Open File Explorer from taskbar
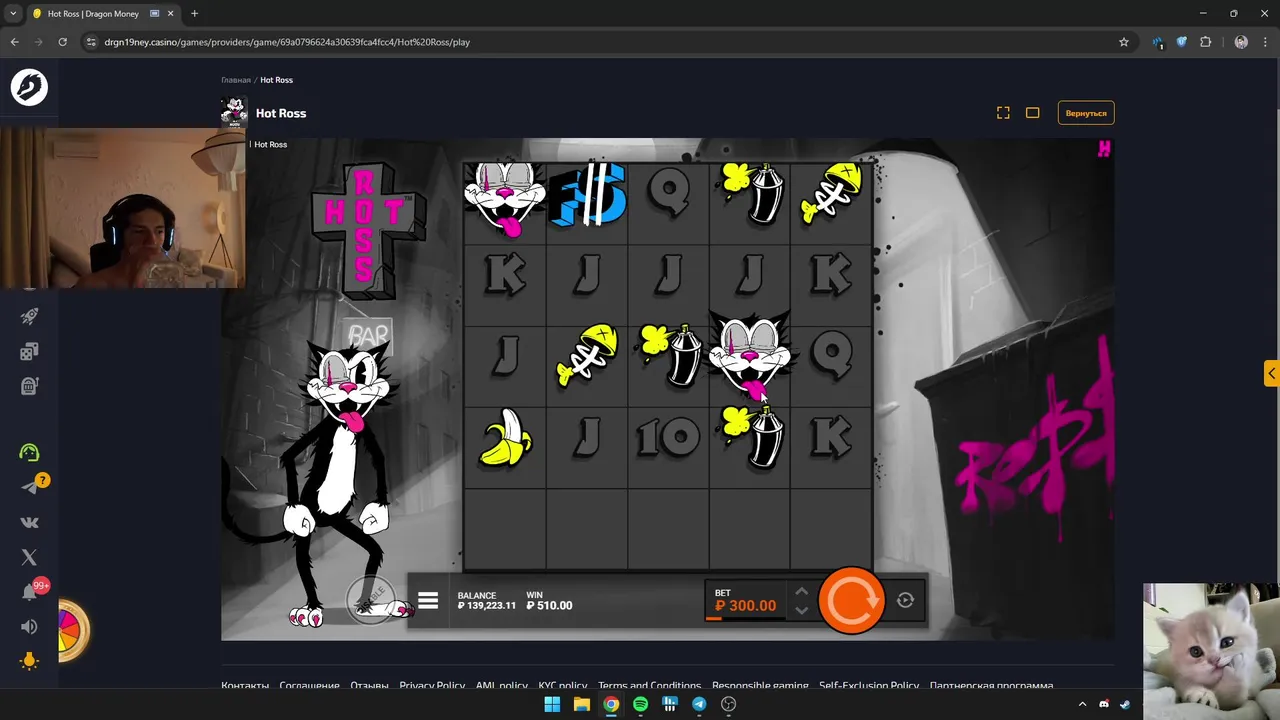 coord(581,704)
